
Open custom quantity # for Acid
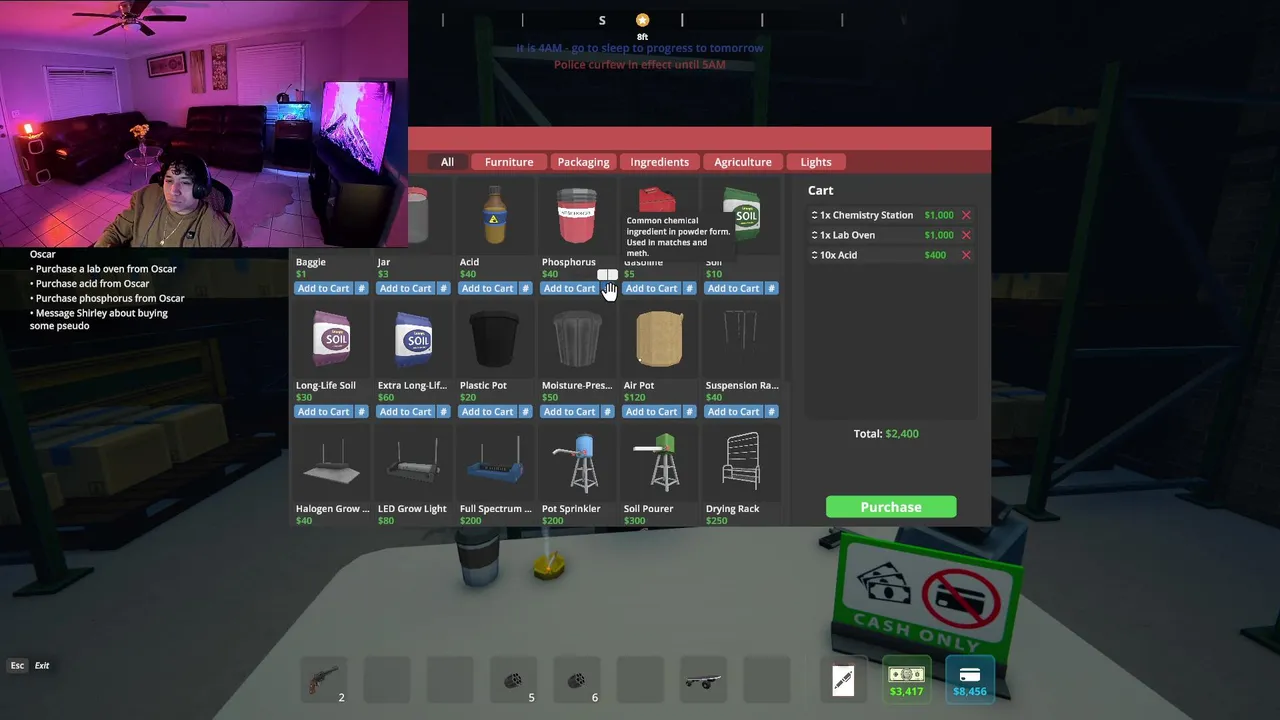point(525,288)
